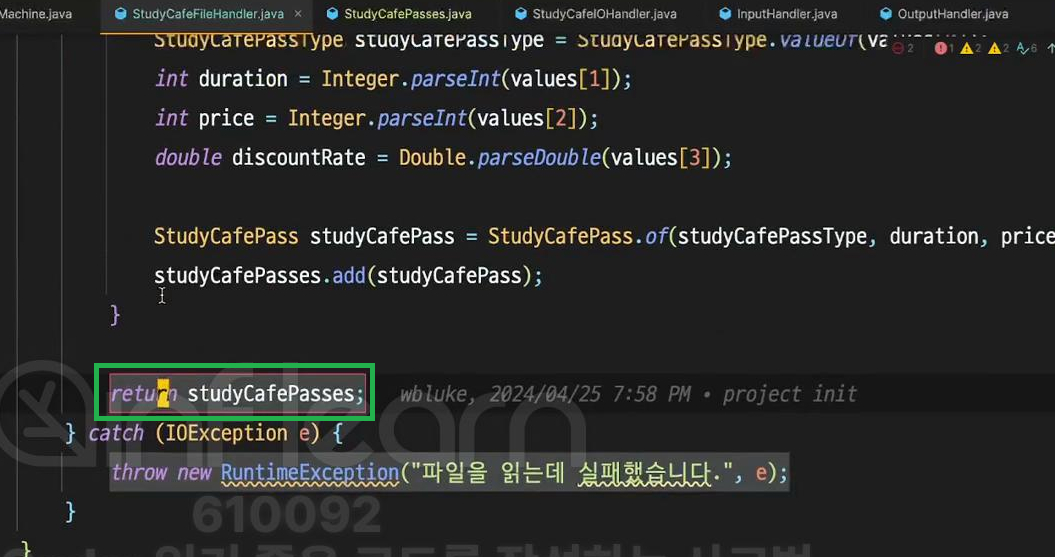Click 'values[1]' argument
The height and width of the screenshot is (557, 1055).
[561, 79]
